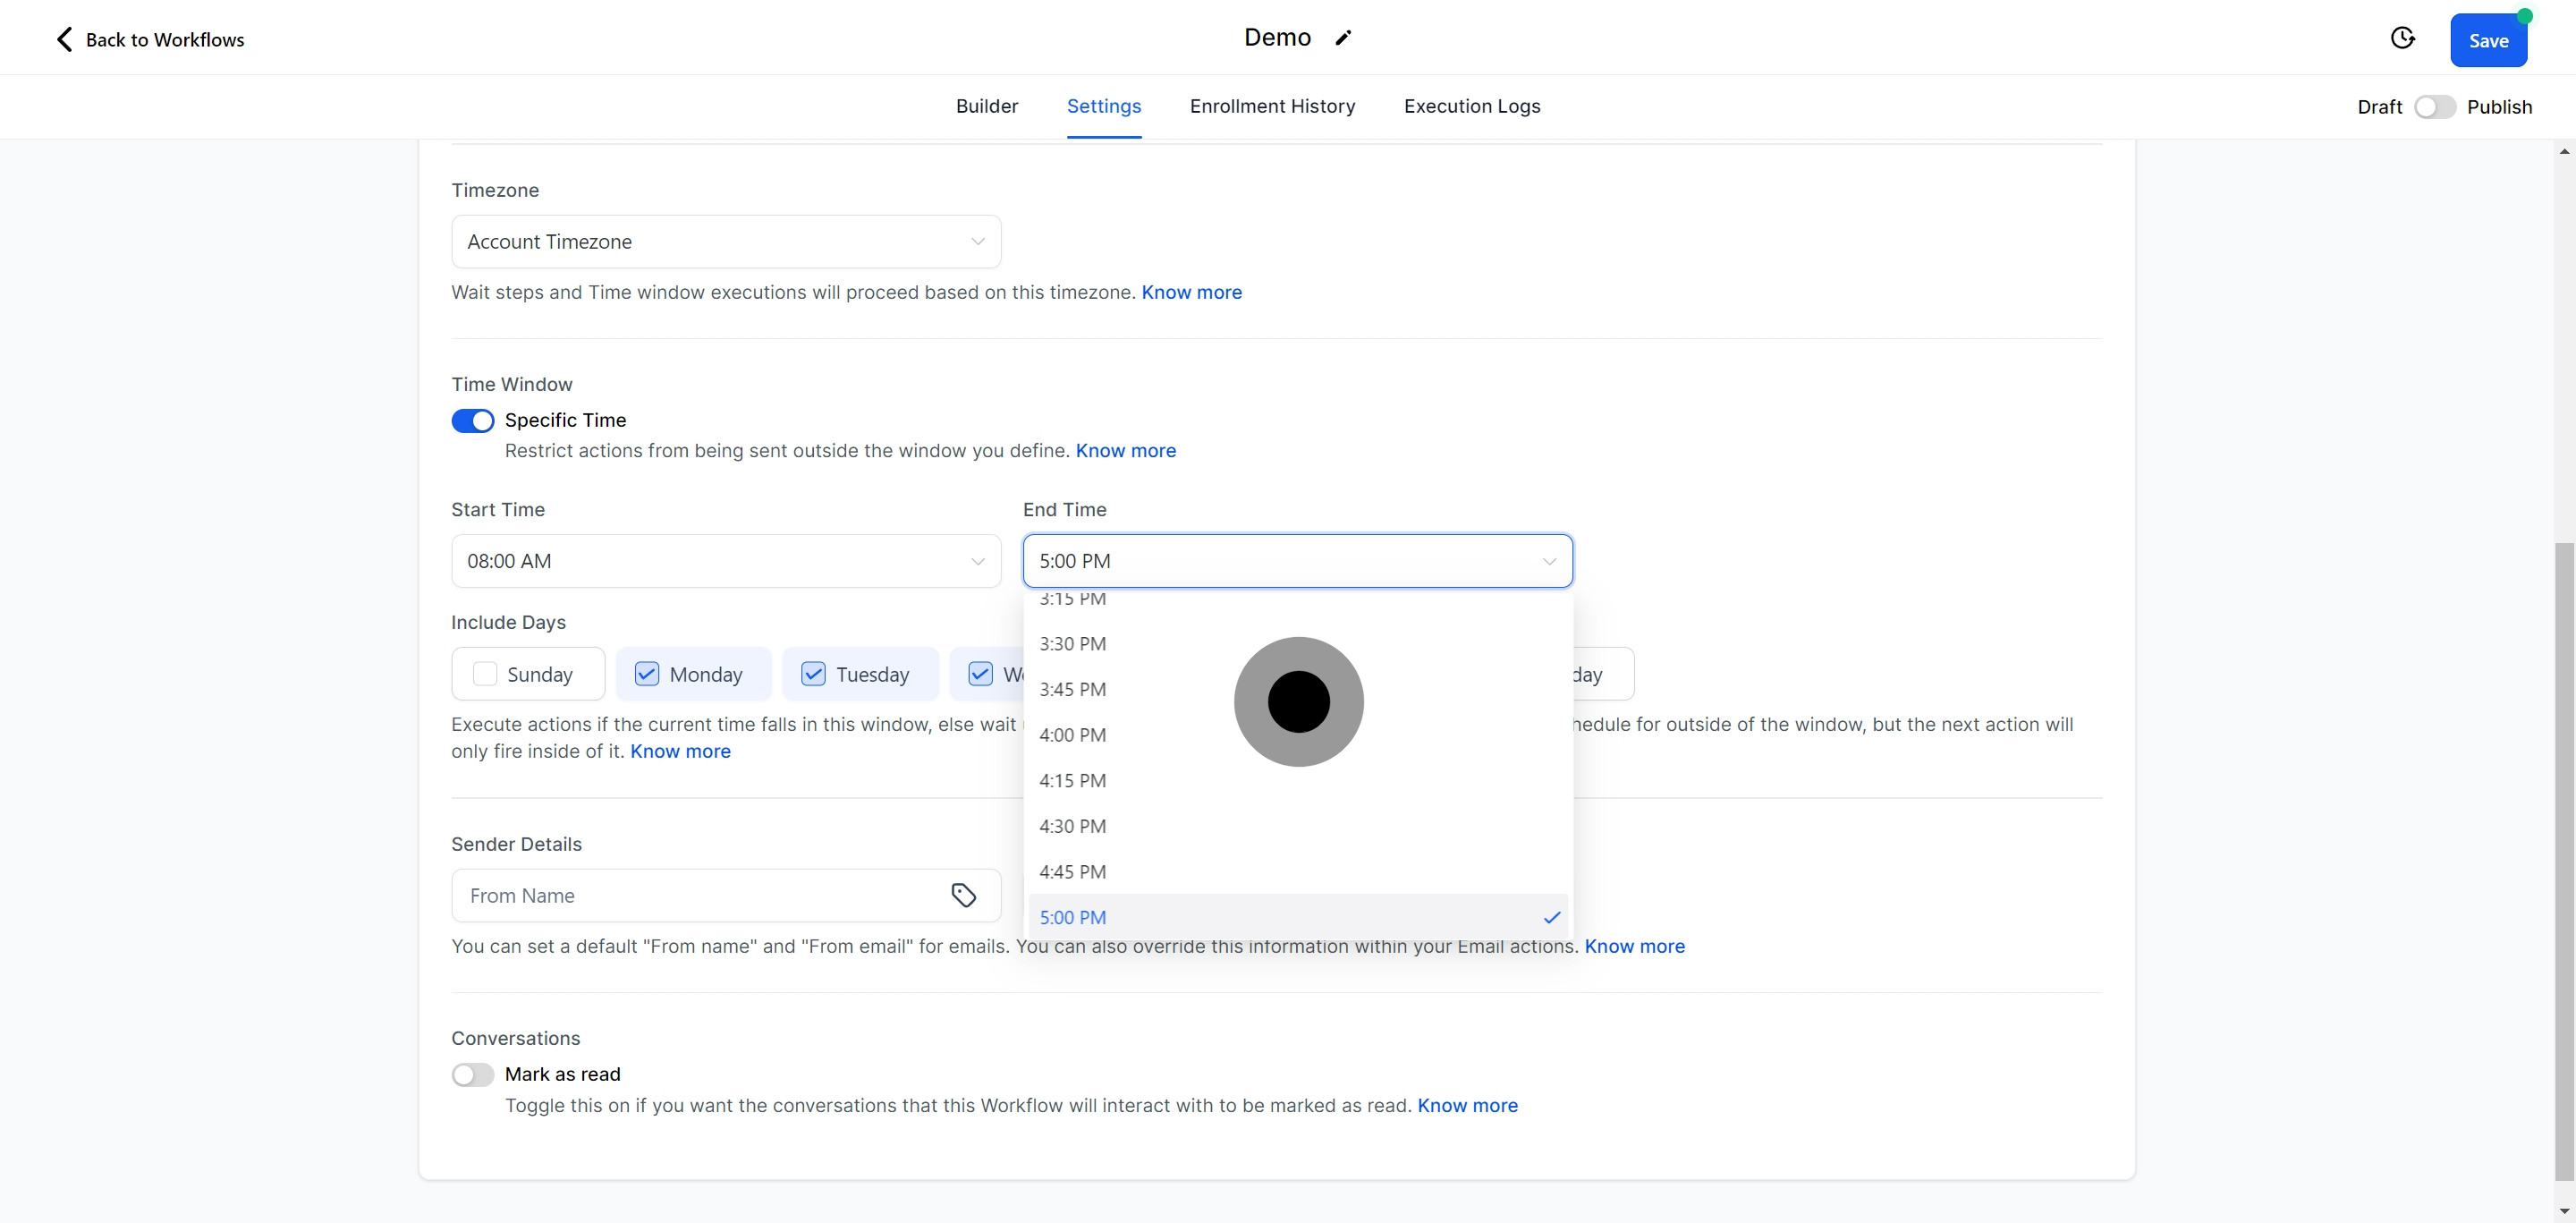Check the Sunday checkbox

485,674
